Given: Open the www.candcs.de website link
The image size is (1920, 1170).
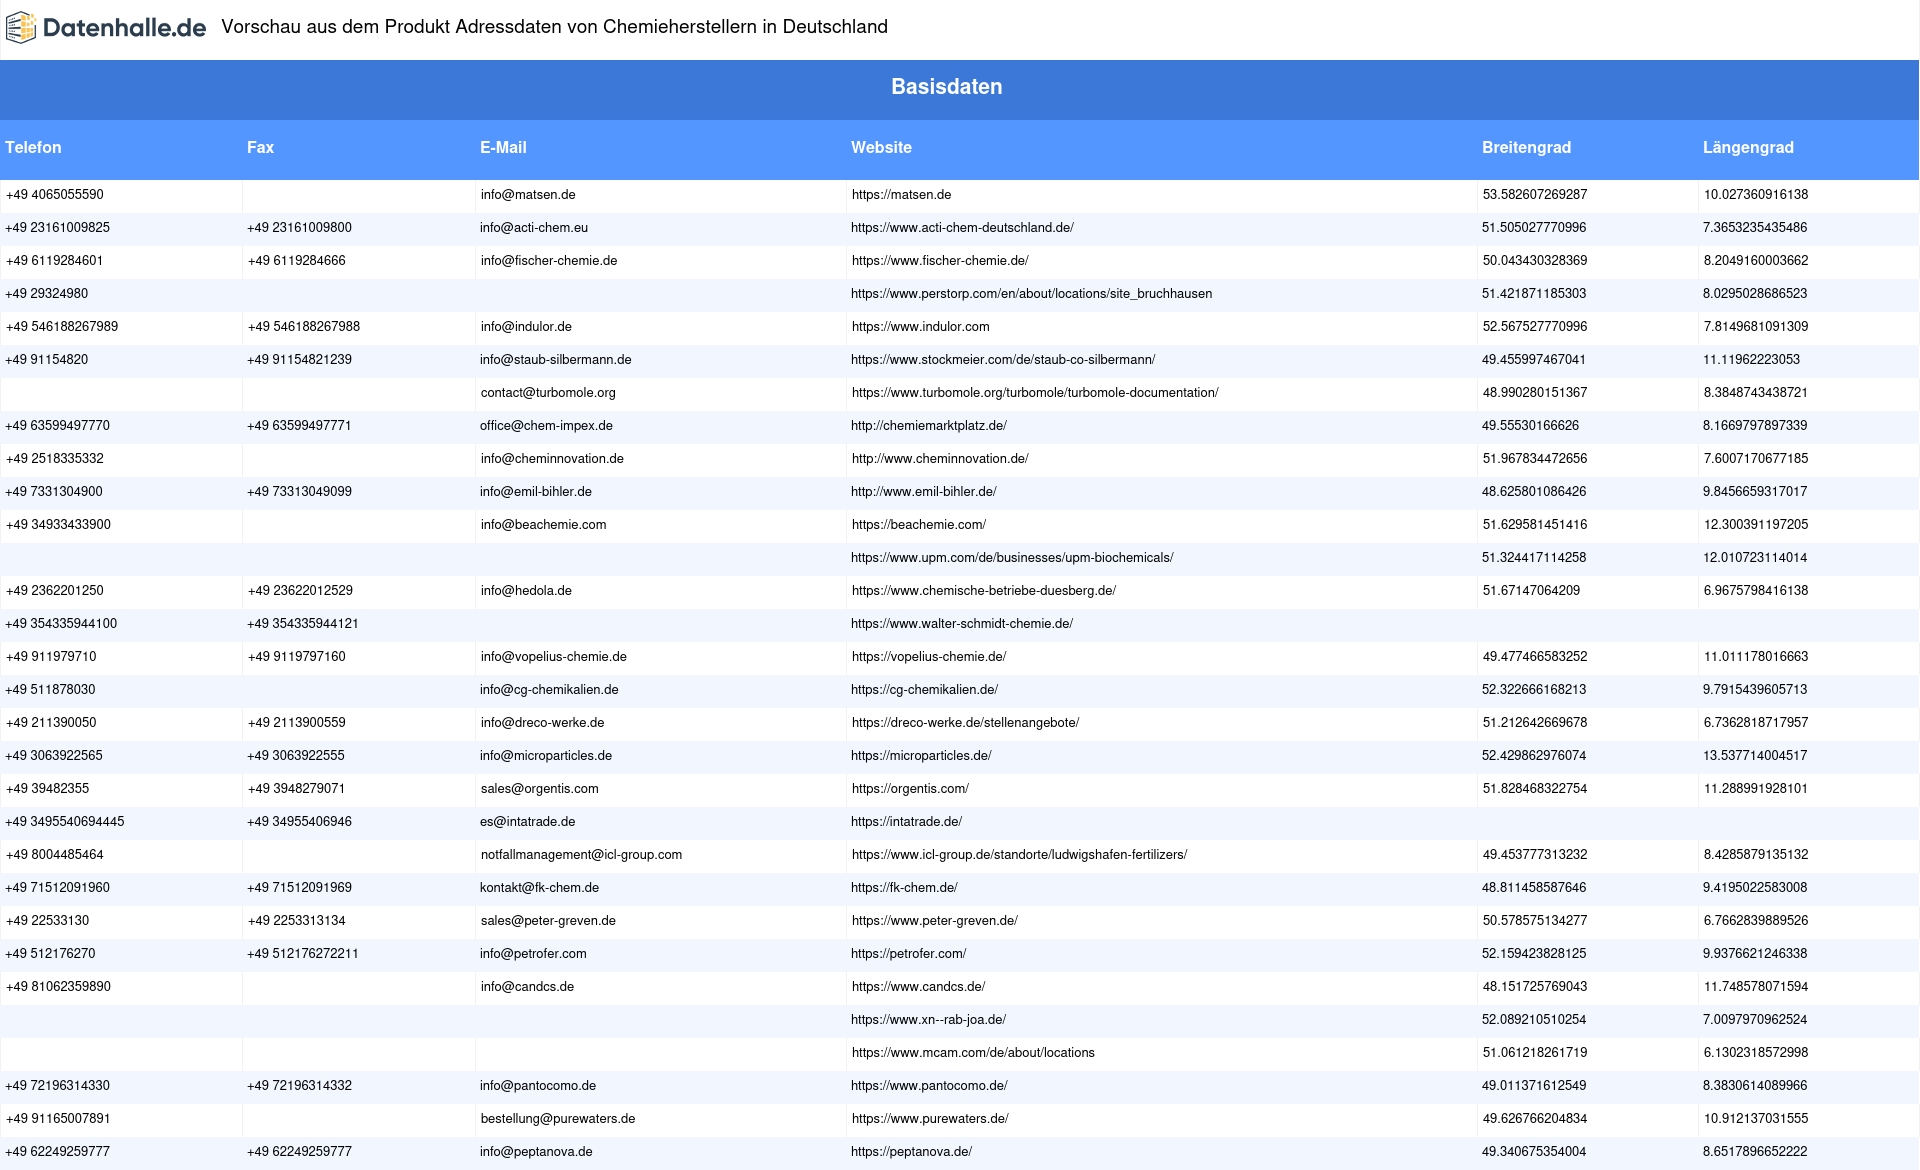Looking at the screenshot, I should tap(918, 987).
